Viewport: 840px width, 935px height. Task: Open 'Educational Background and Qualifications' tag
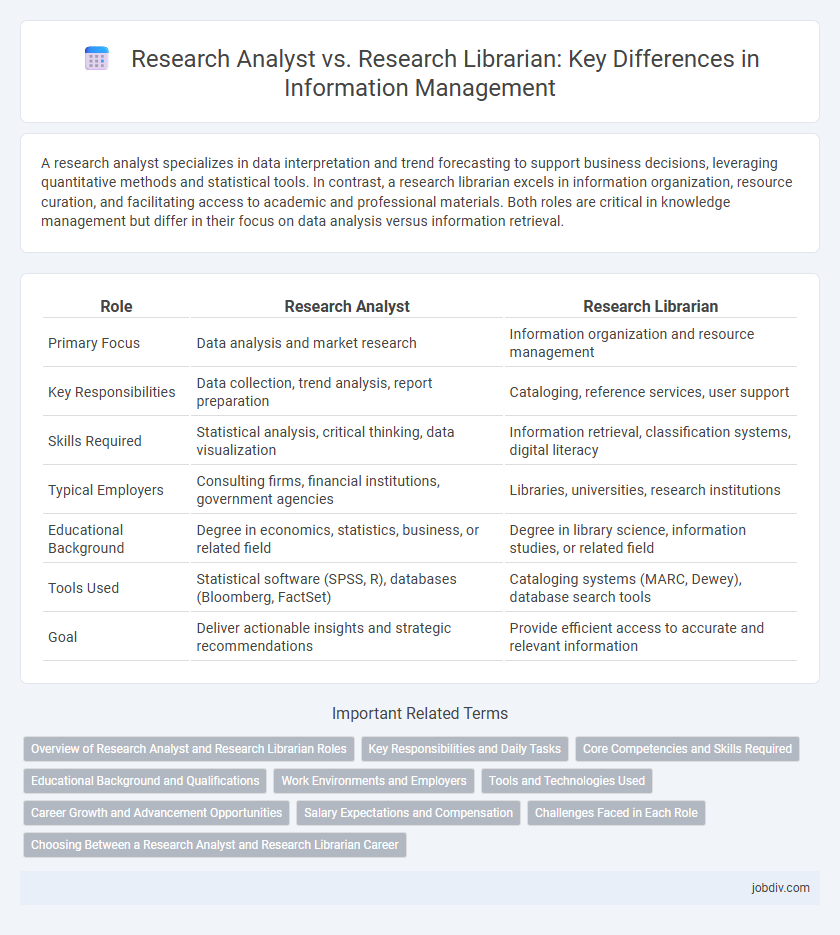[x=145, y=781]
